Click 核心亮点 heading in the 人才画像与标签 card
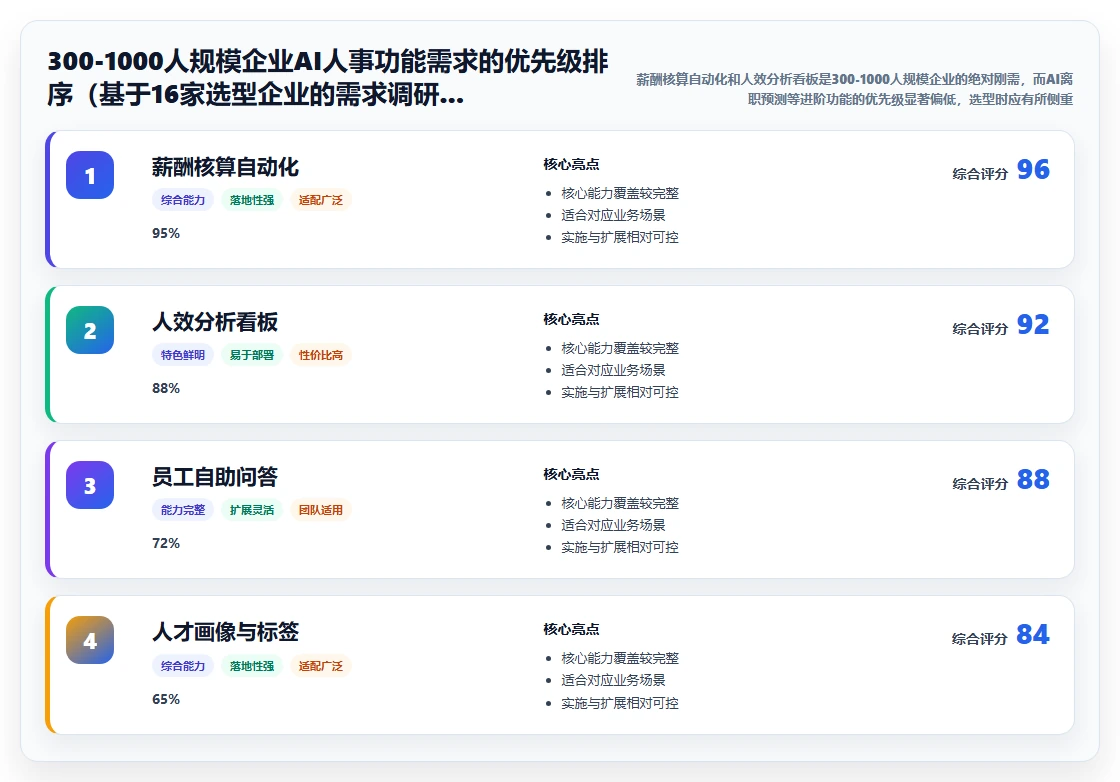 571,629
